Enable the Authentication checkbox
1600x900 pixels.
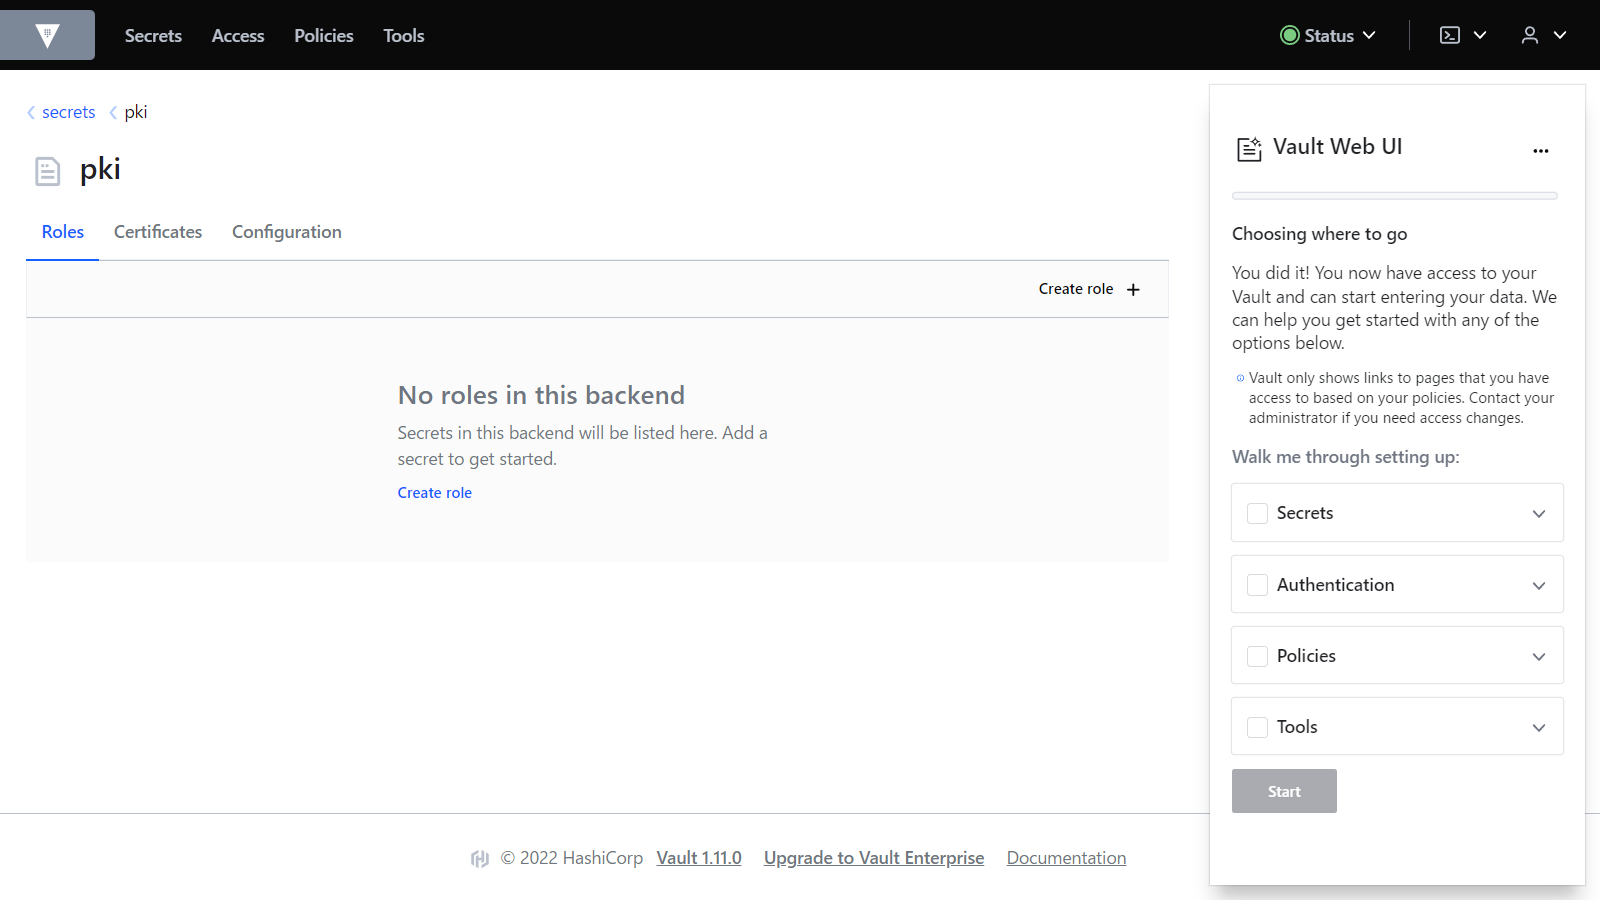[1257, 585]
